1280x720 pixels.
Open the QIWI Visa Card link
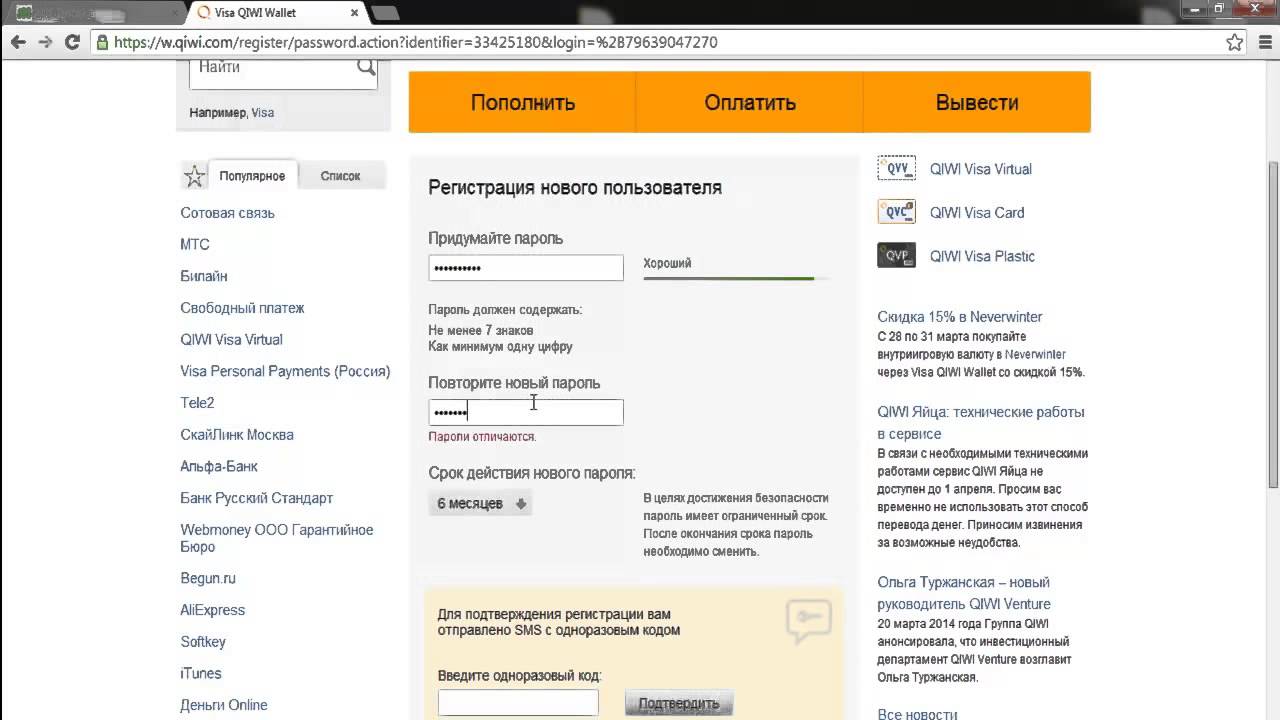(977, 212)
